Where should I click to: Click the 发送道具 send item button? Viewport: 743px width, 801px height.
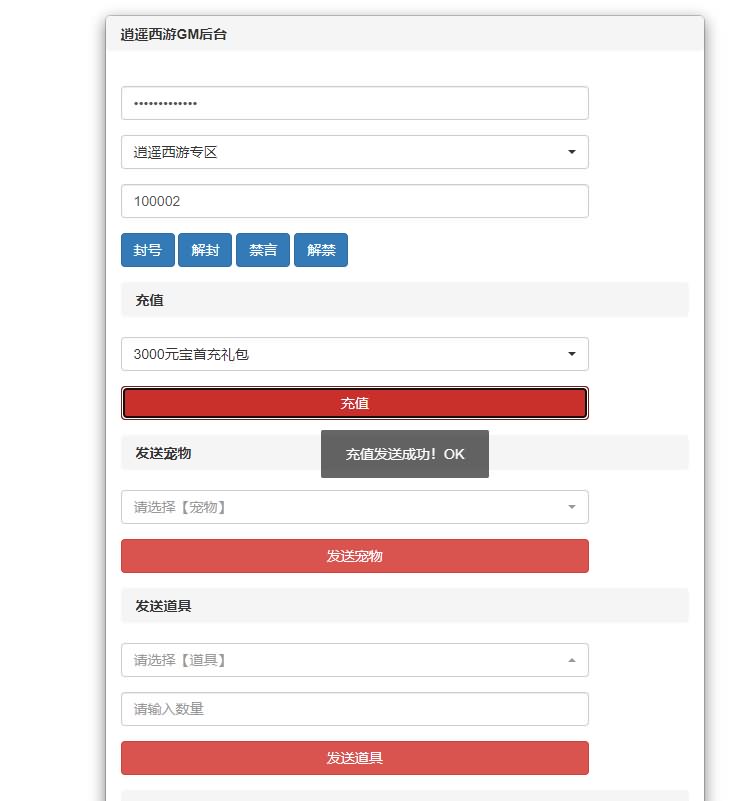[x=355, y=758]
